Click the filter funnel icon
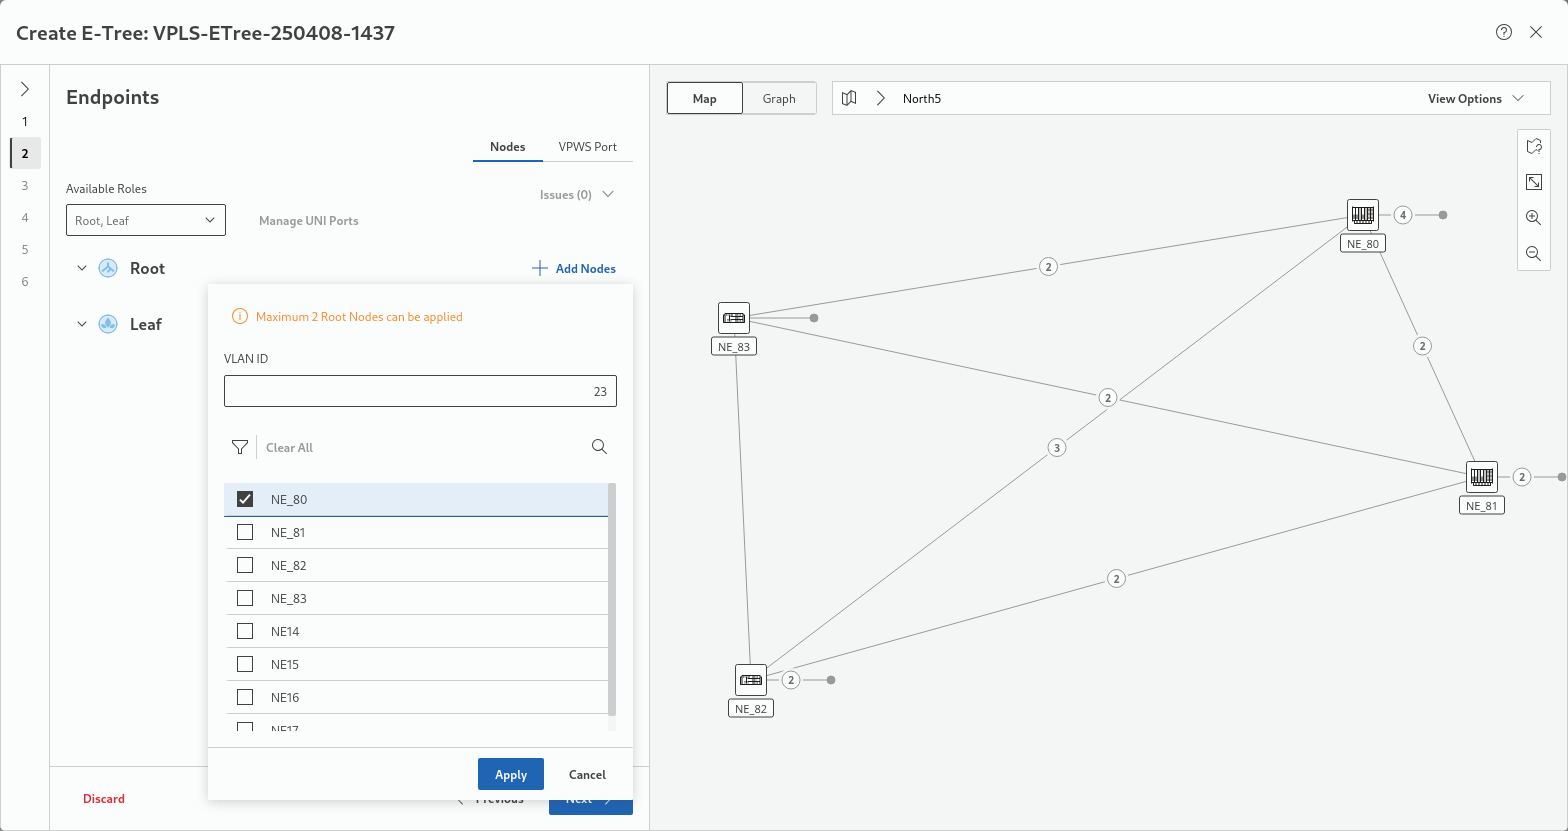The image size is (1568, 831). click(x=239, y=447)
